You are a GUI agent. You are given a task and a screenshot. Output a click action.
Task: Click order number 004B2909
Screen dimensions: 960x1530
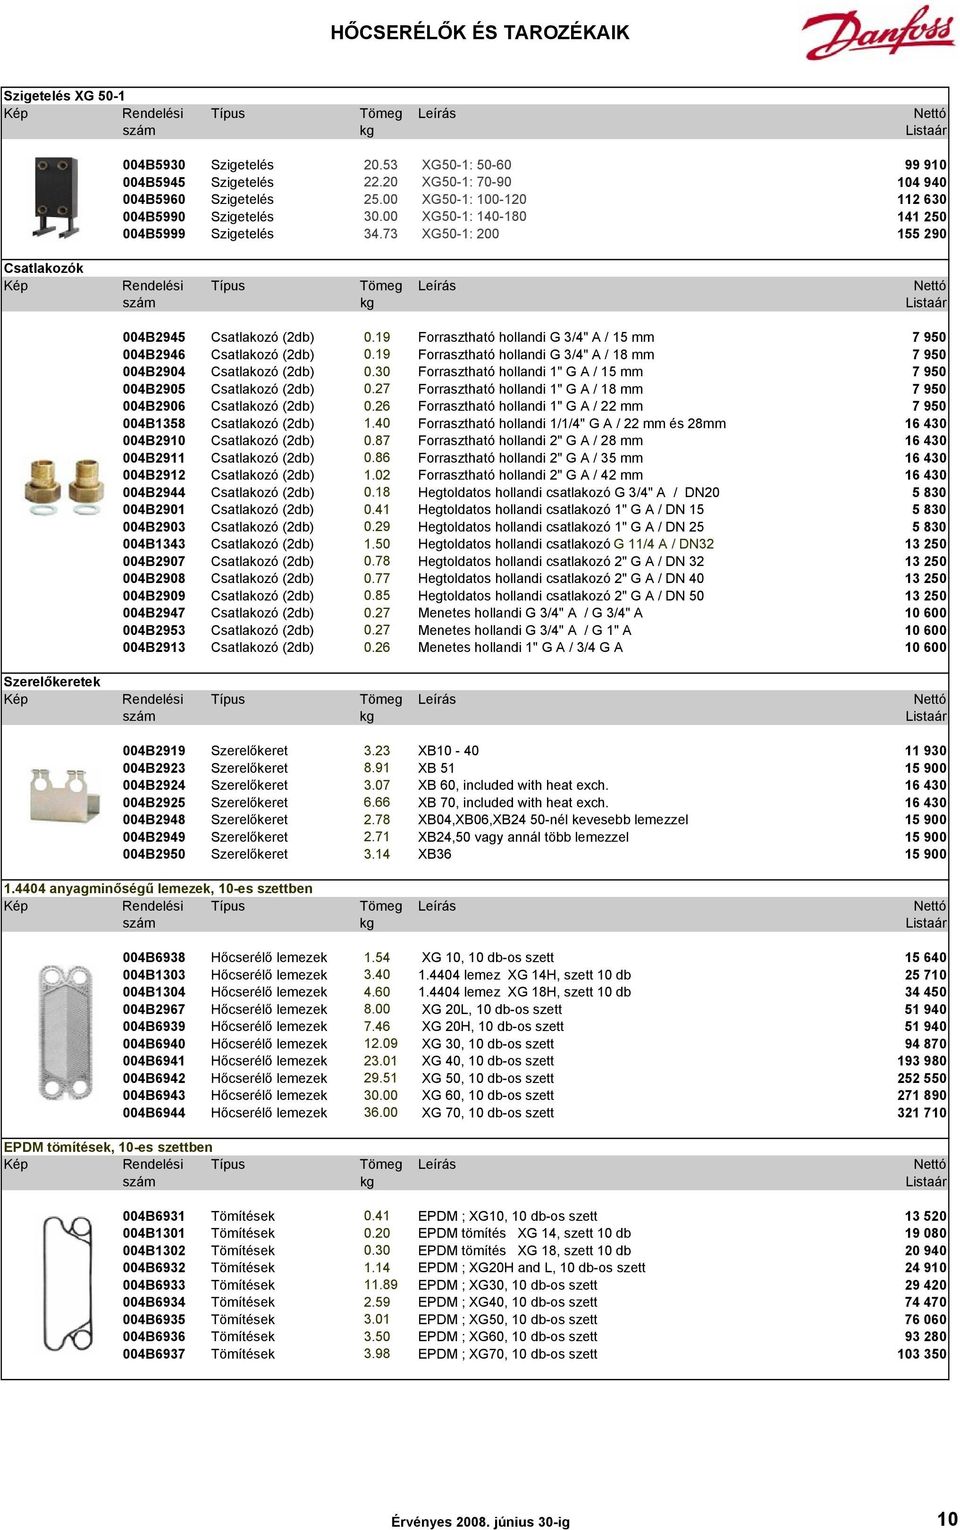point(154,596)
